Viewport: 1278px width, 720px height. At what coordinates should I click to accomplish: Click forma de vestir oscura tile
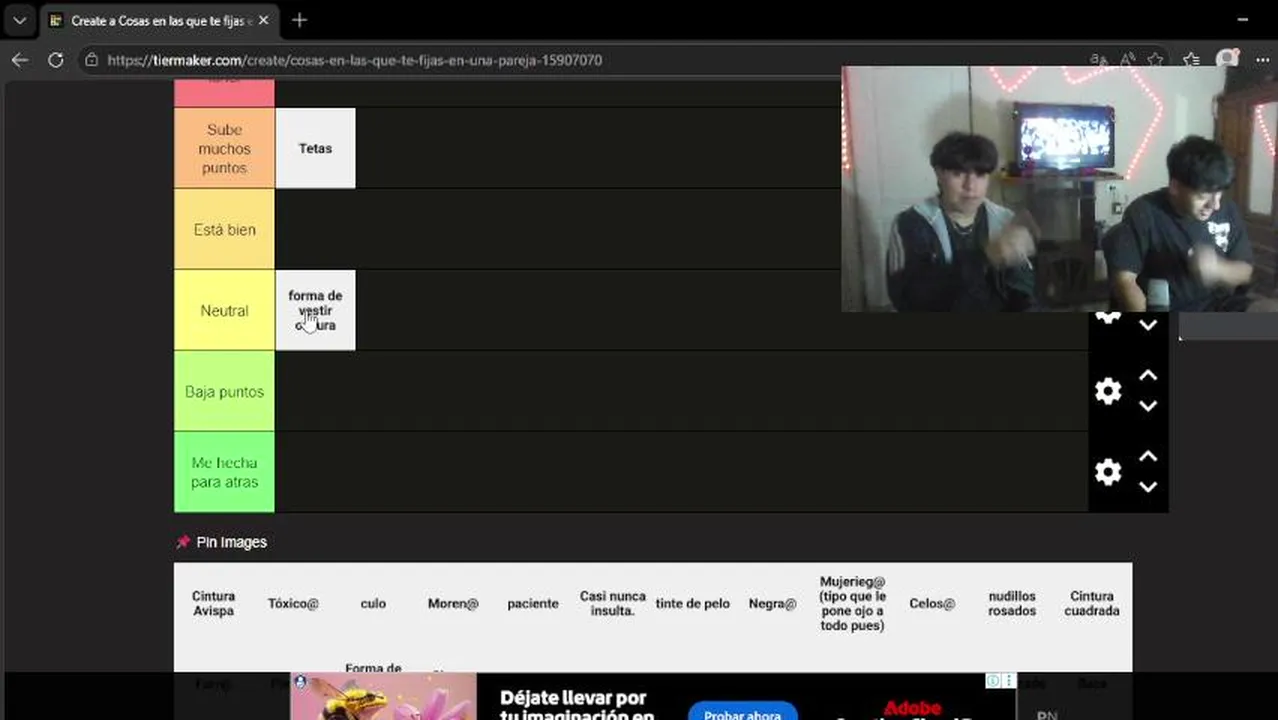(315, 310)
